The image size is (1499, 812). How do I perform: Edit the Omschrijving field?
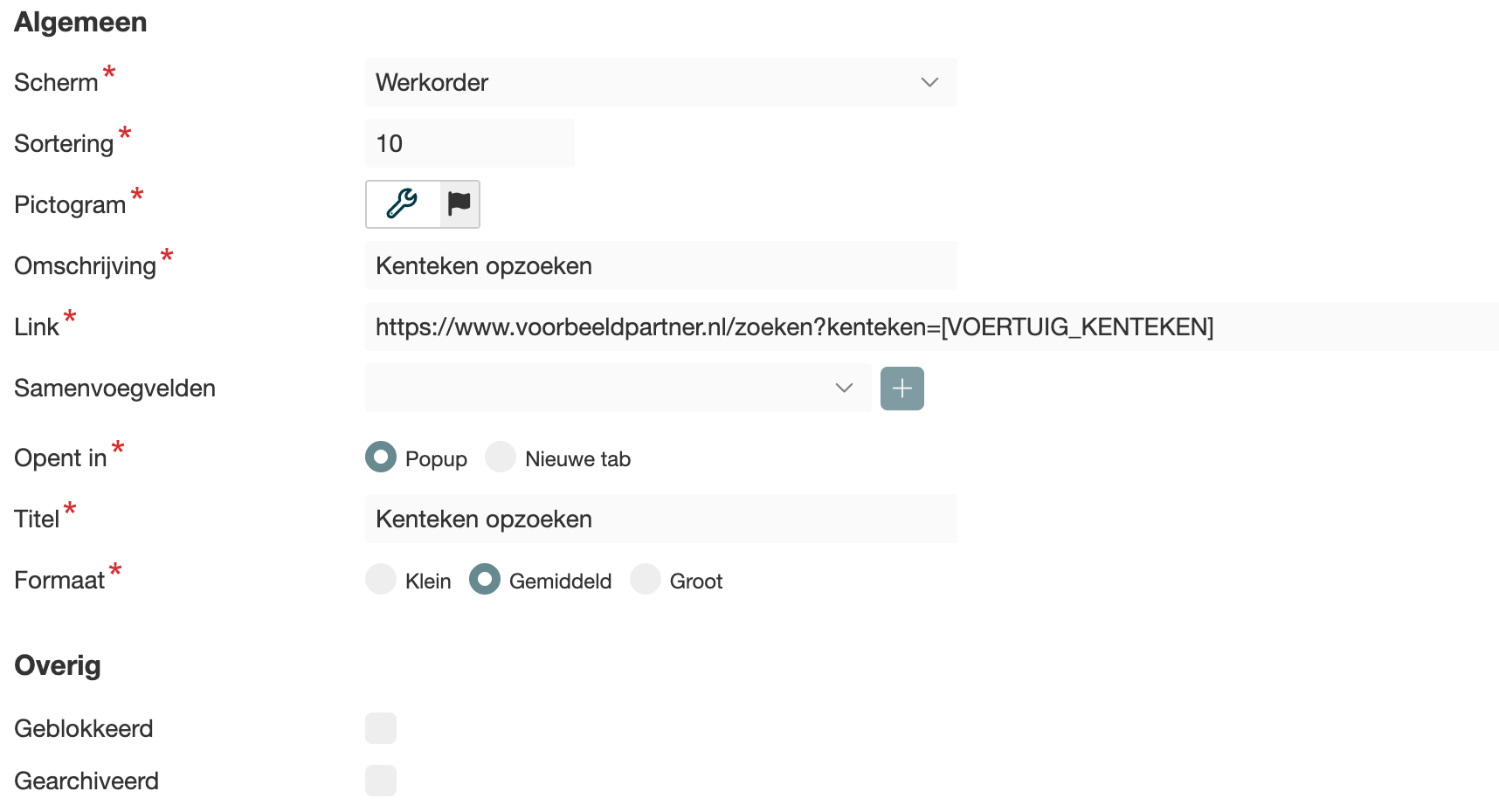[x=661, y=265]
